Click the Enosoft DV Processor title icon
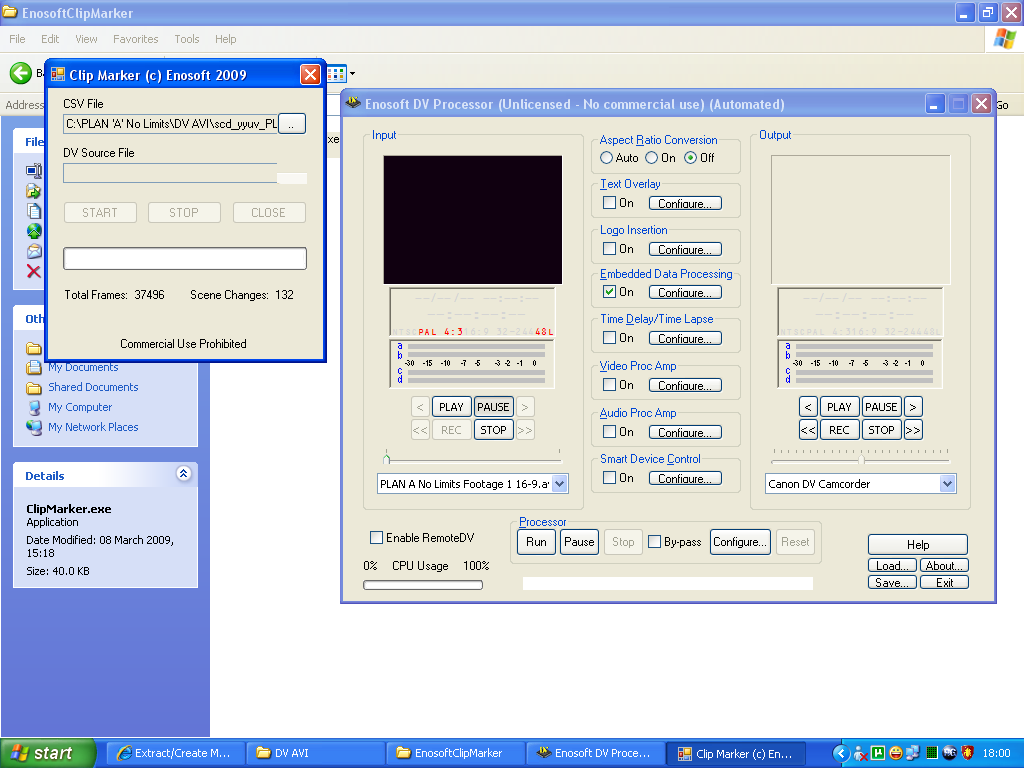This screenshot has height=768, width=1024. [353, 103]
